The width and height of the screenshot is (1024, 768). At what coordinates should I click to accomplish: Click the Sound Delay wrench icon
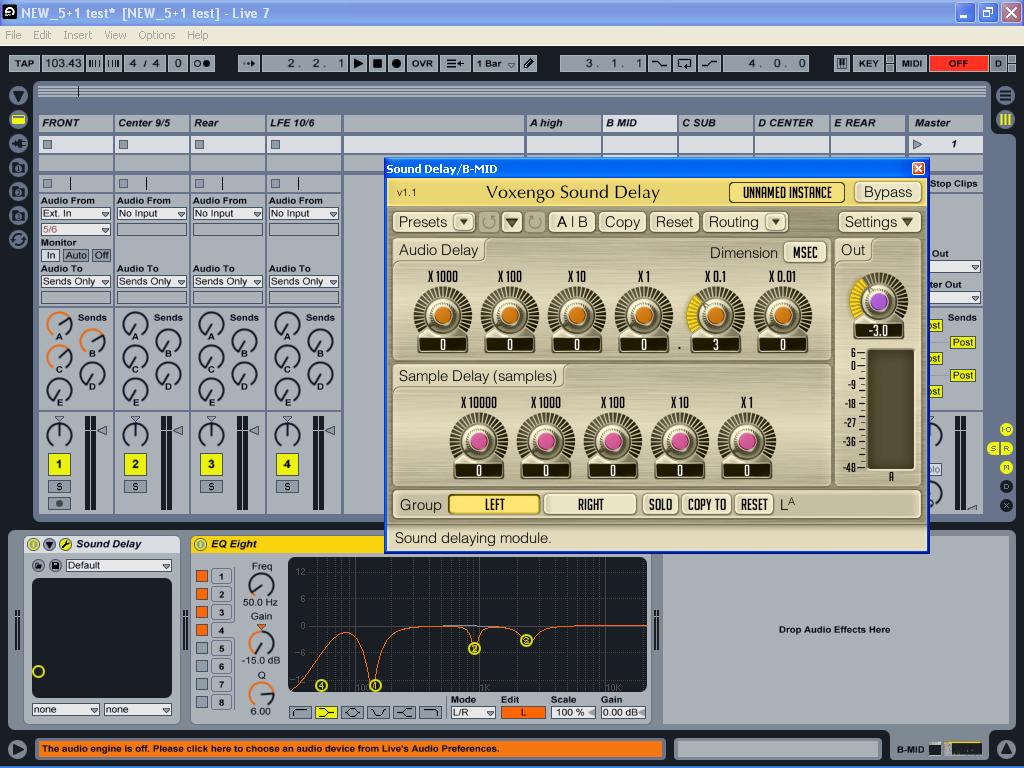click(x=65, y=544)
